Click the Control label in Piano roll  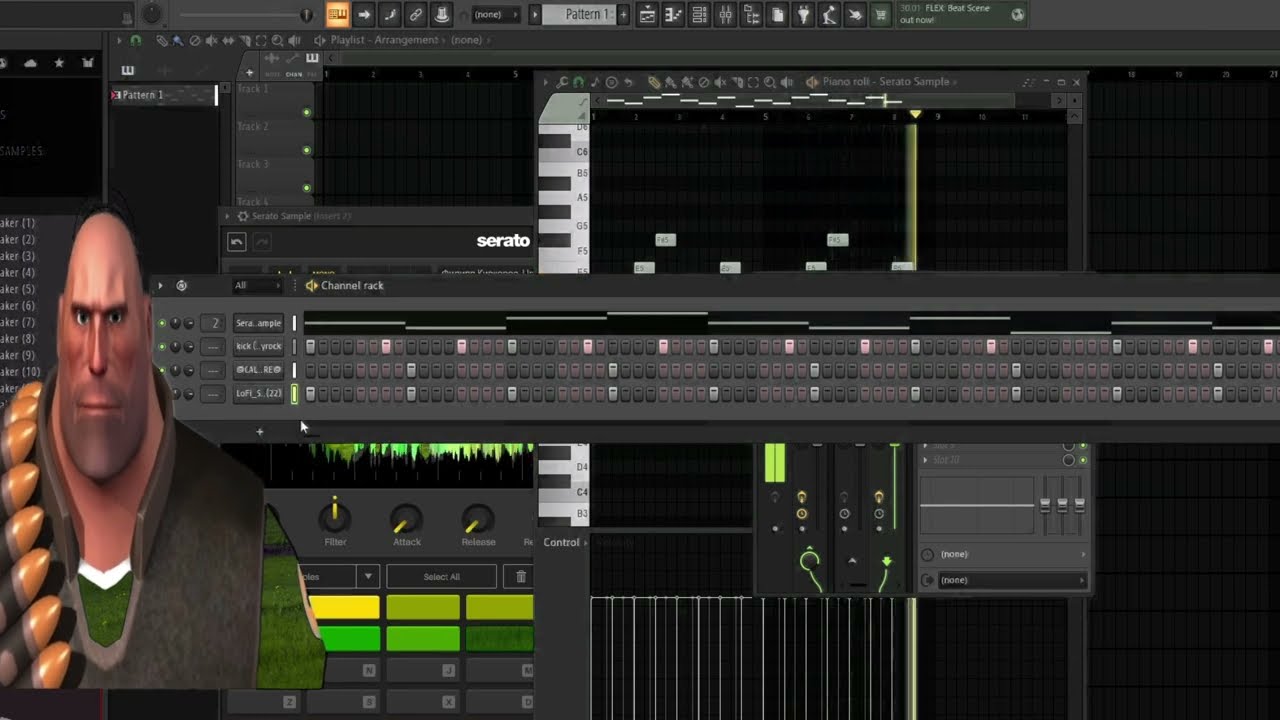(561, 542)
